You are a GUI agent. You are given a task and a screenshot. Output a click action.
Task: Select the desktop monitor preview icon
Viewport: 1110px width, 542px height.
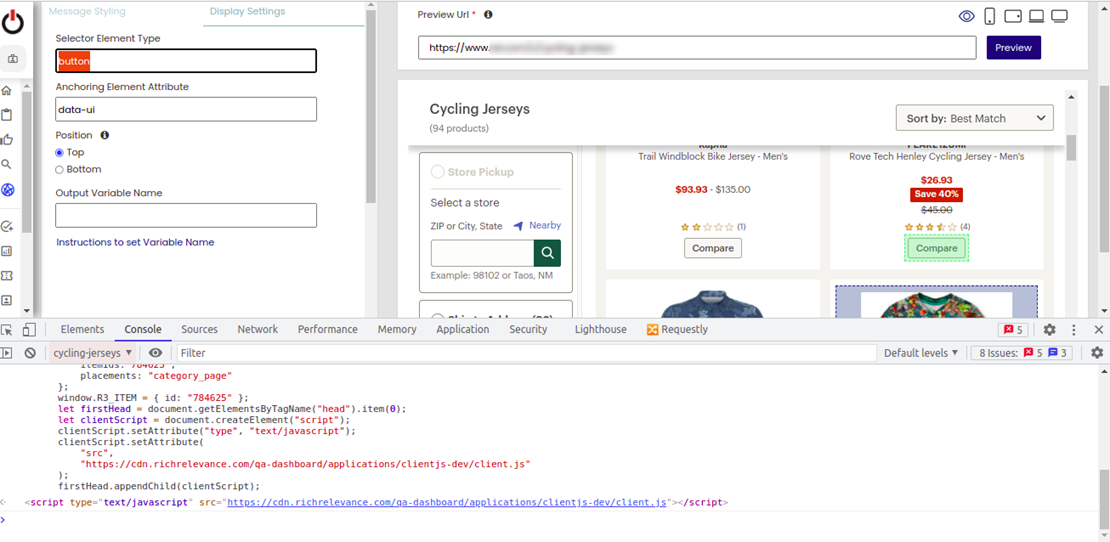pyautogui.click(x=1060, y=16)
